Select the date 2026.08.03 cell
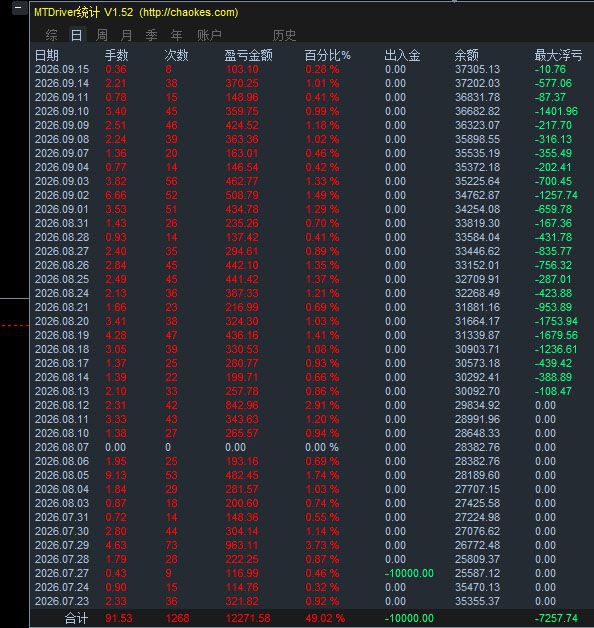The height and width of the screenshot is (628, 594). pos(62,503)
